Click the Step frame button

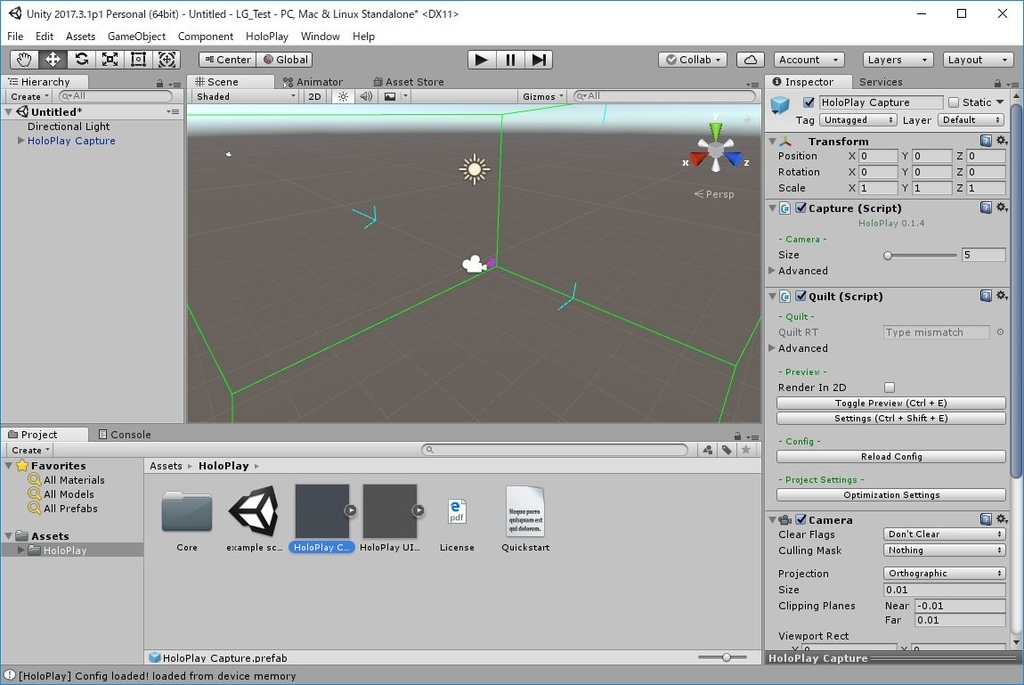[539, 59]
